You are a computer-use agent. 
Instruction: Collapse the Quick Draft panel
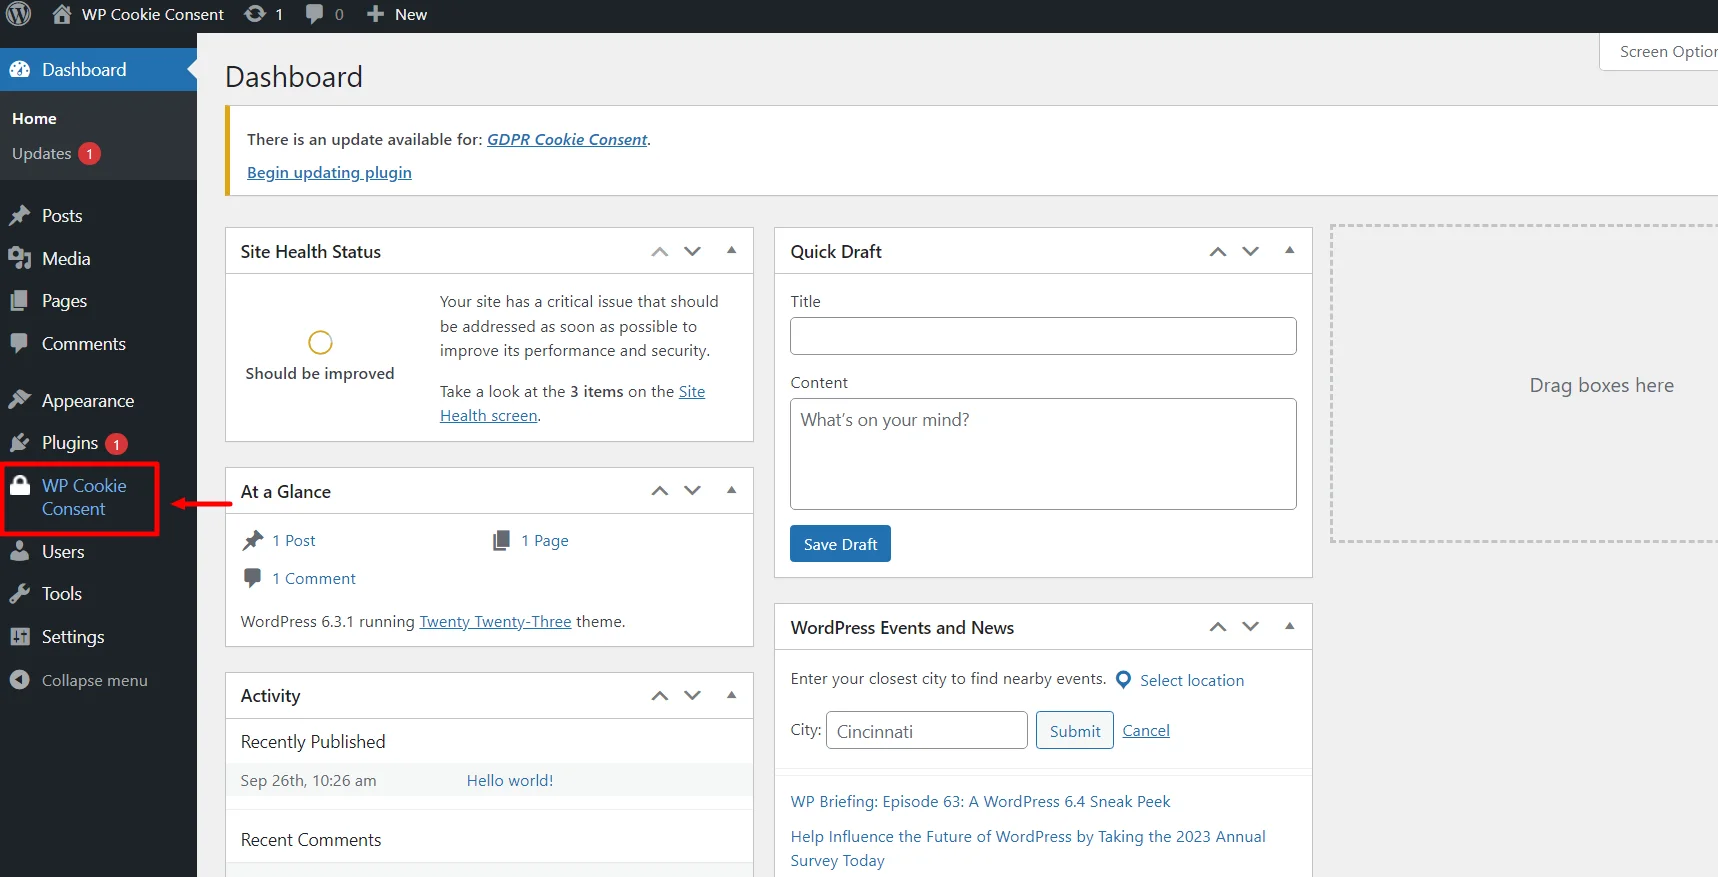click(1290, 250)
